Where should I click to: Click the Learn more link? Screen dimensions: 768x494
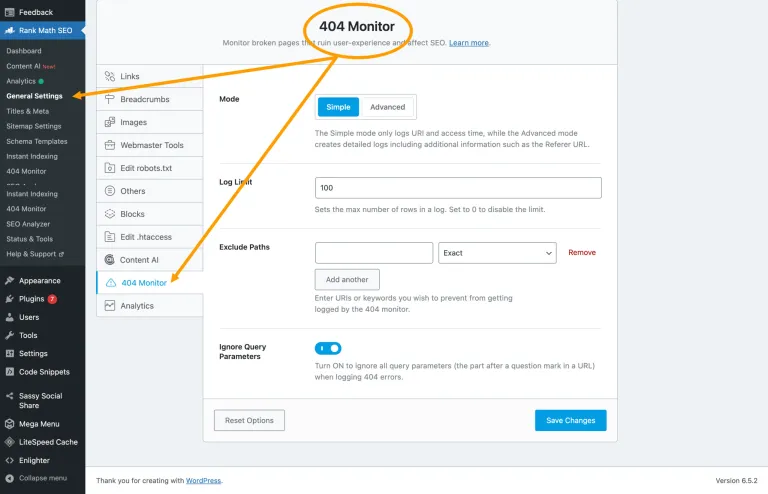click(x=469, y=43)
